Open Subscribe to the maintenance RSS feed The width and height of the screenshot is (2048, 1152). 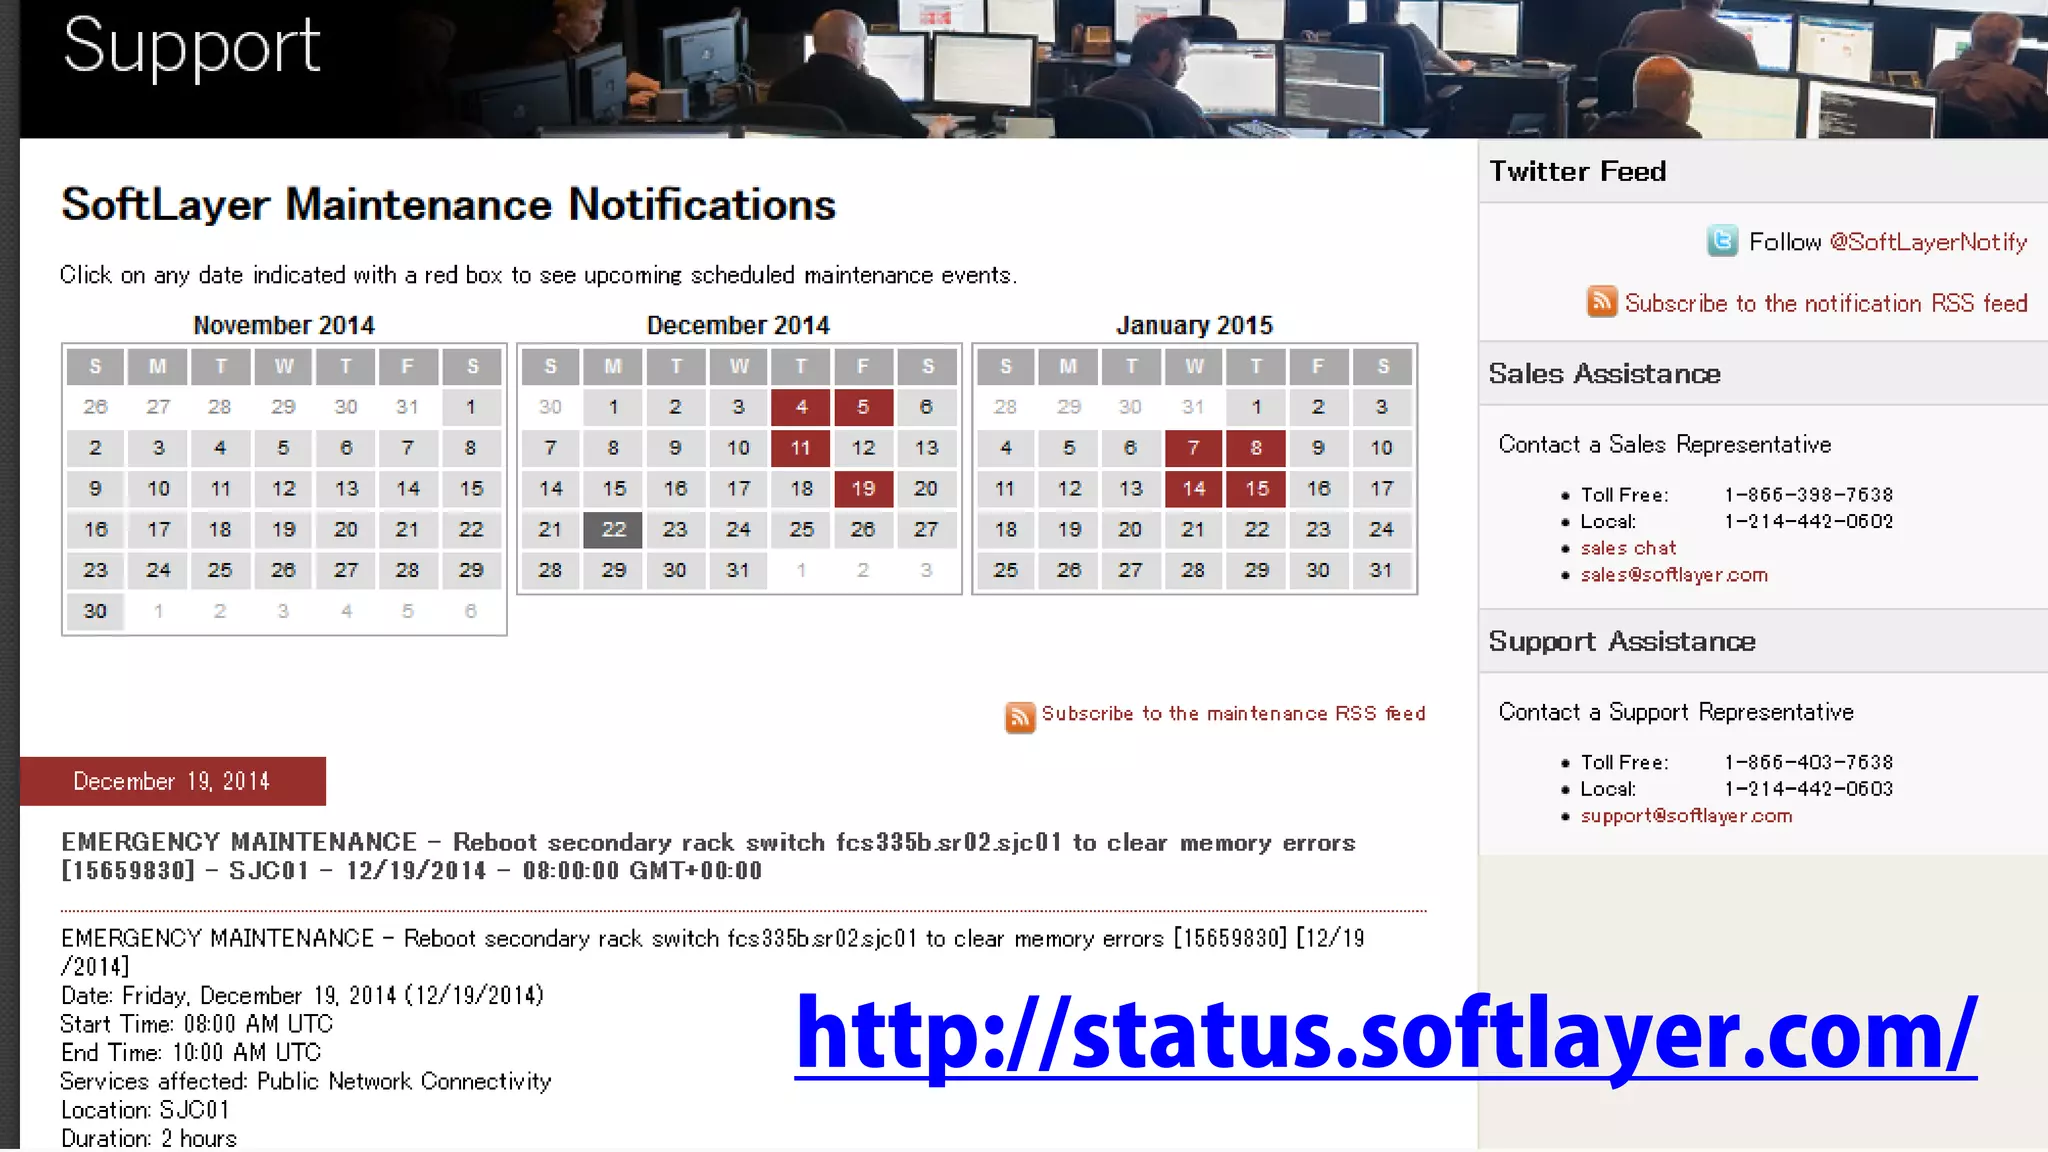click(x=1233, y=713)
